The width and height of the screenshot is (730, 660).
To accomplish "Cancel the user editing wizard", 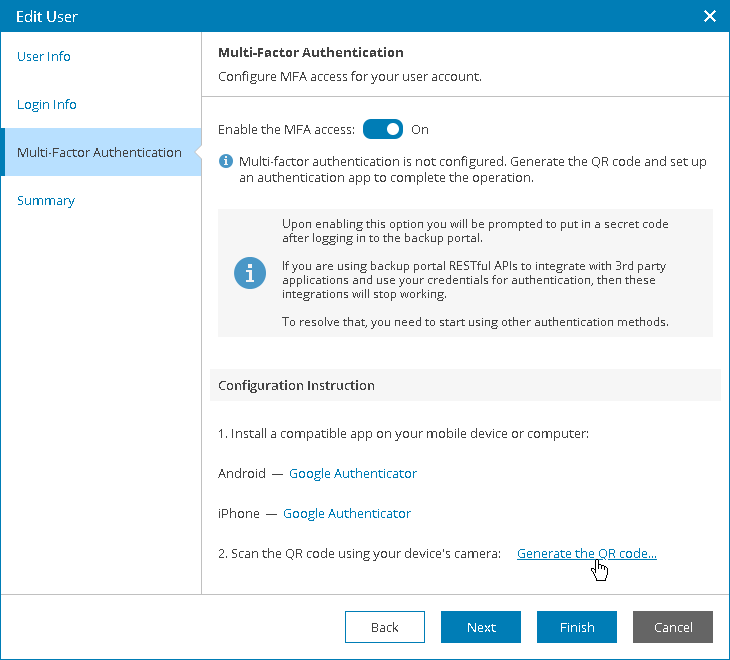I will (x=673, y=627).
